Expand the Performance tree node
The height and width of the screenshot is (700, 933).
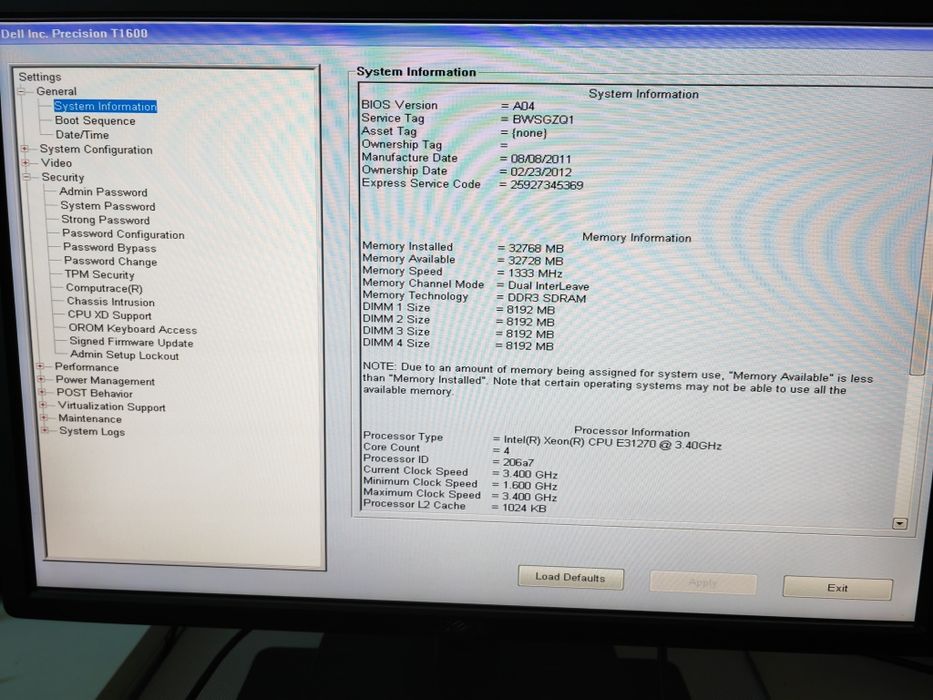coord(40,366)
